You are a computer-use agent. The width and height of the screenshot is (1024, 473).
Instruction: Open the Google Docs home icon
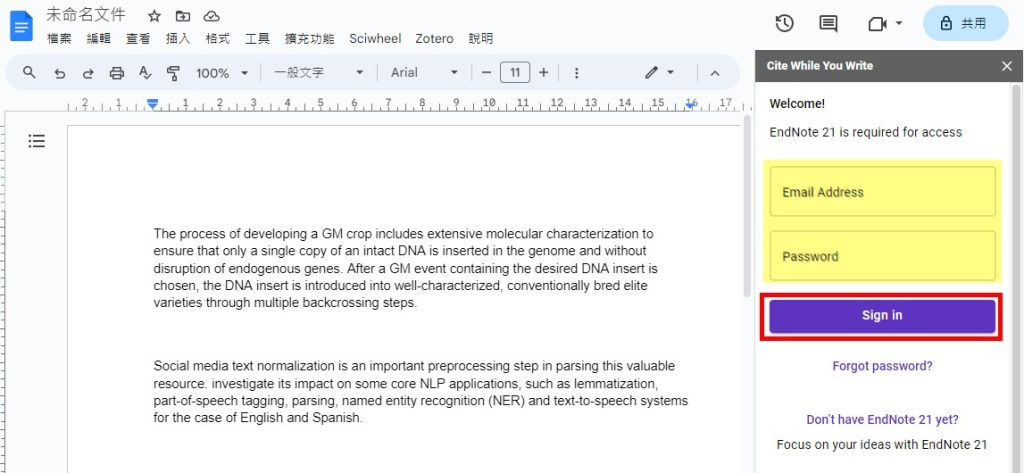(22, 26)
